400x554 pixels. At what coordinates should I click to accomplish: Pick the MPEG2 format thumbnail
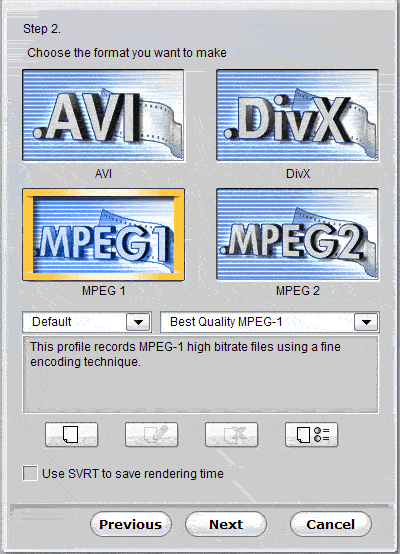pos(297,234)
